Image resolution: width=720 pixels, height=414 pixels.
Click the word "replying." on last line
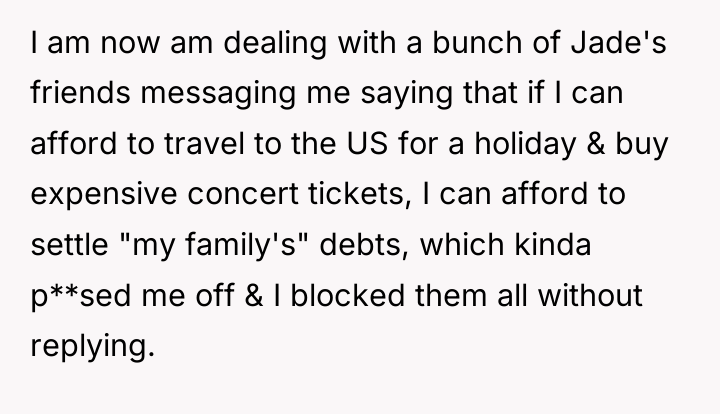tap(92, 346)
